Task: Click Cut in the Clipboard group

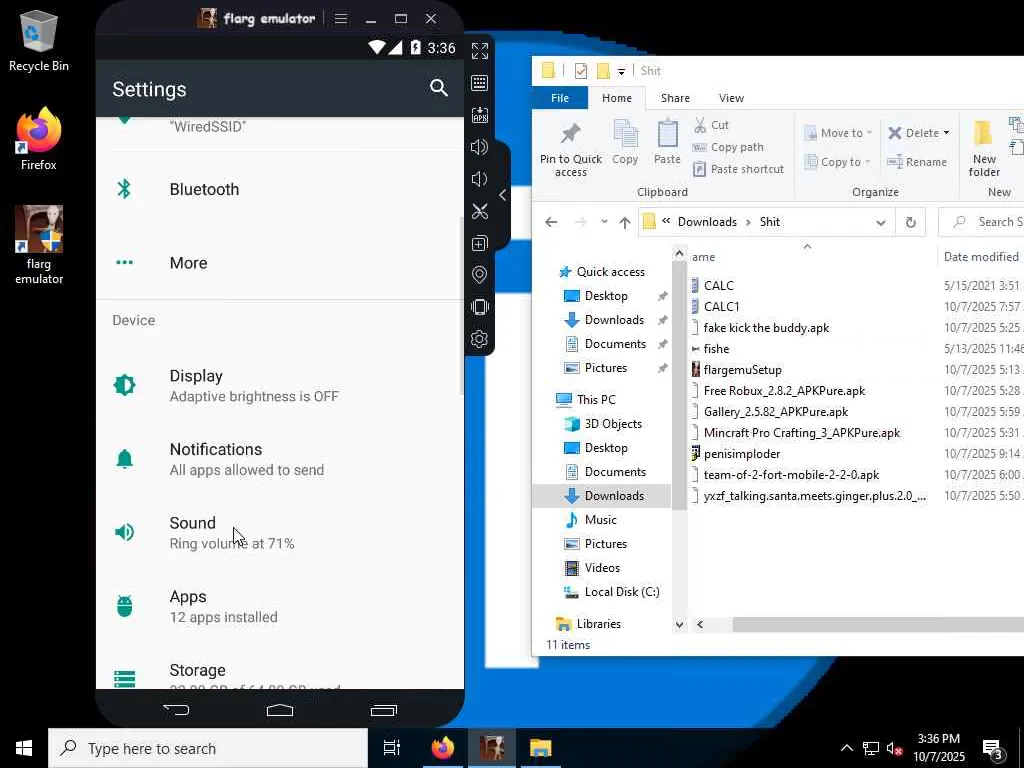Action: click(711, 125)
